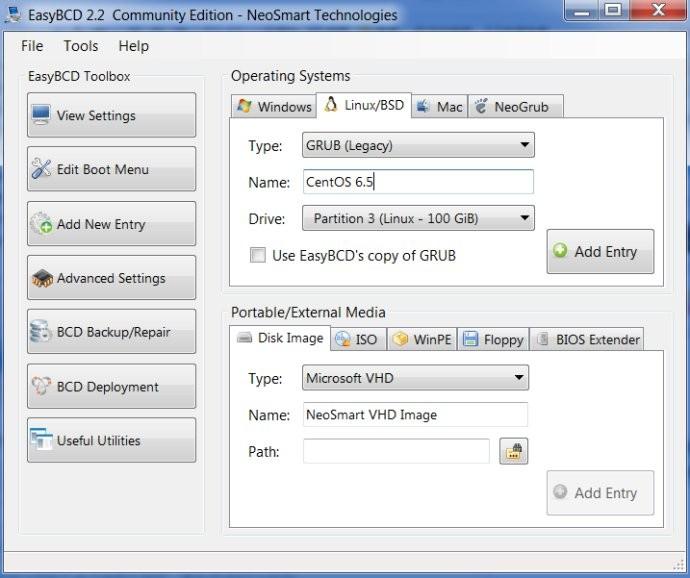Click the NeoSmart VHD Image name field
Viewport: 690px width, 578px height.
pos(415,414)
